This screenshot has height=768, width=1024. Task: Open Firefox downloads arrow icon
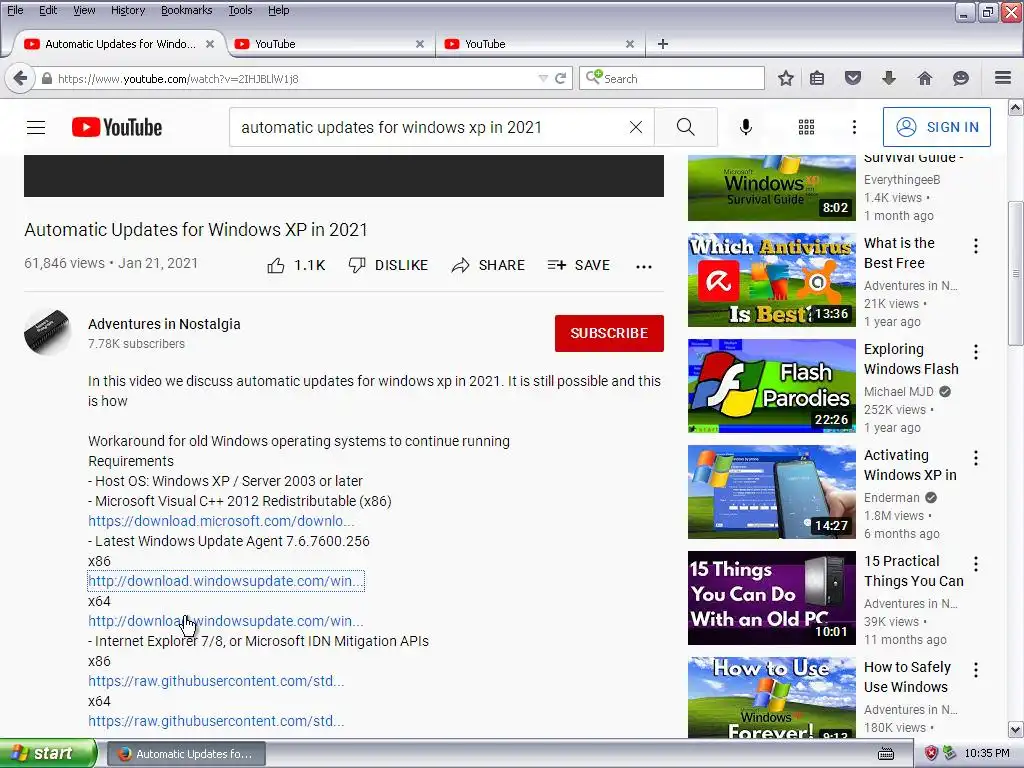(889, 78)
